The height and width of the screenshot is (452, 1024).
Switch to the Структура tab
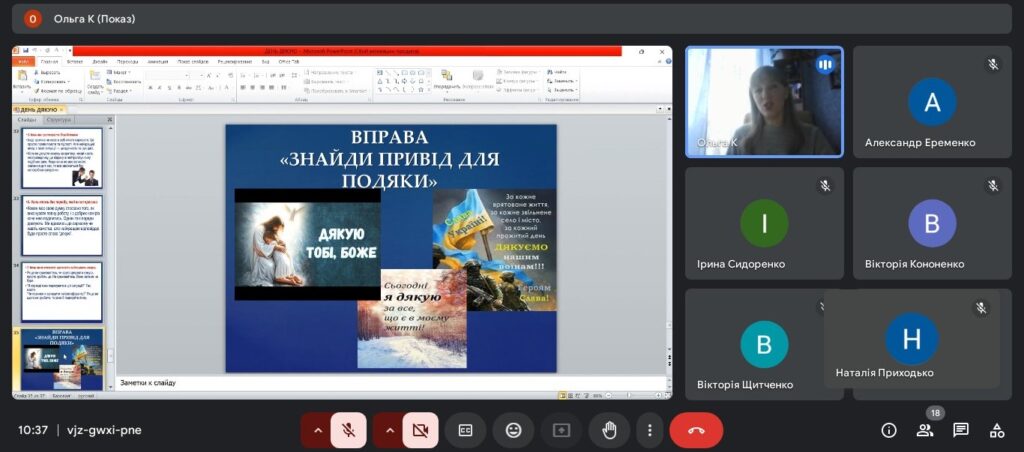tap(60, 120)
